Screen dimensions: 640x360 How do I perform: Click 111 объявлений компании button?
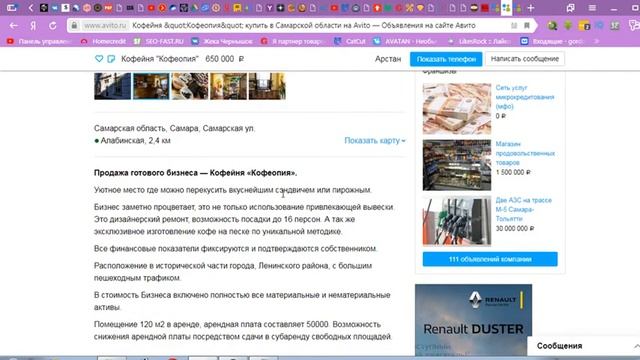click(x=490, y=259)
